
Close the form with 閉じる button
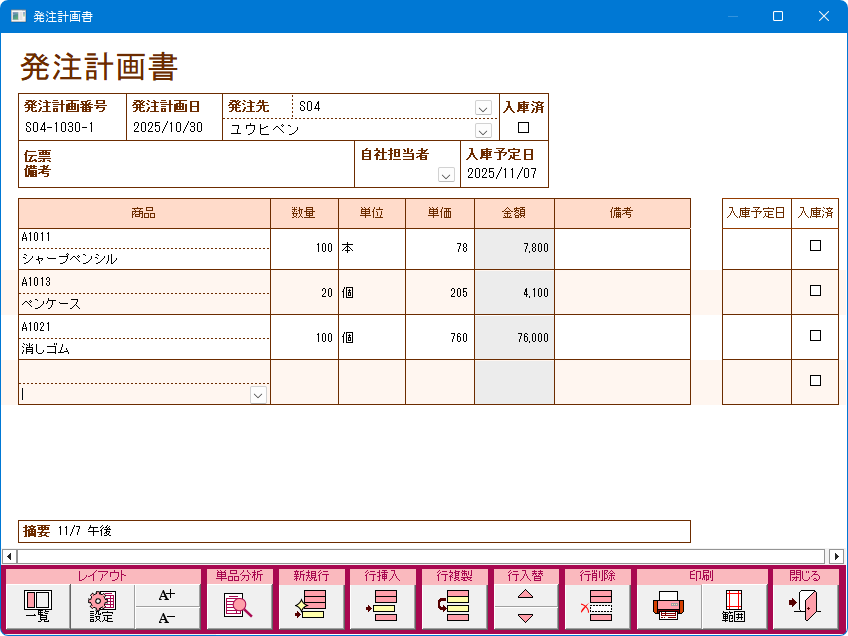(x=805, y=606)
